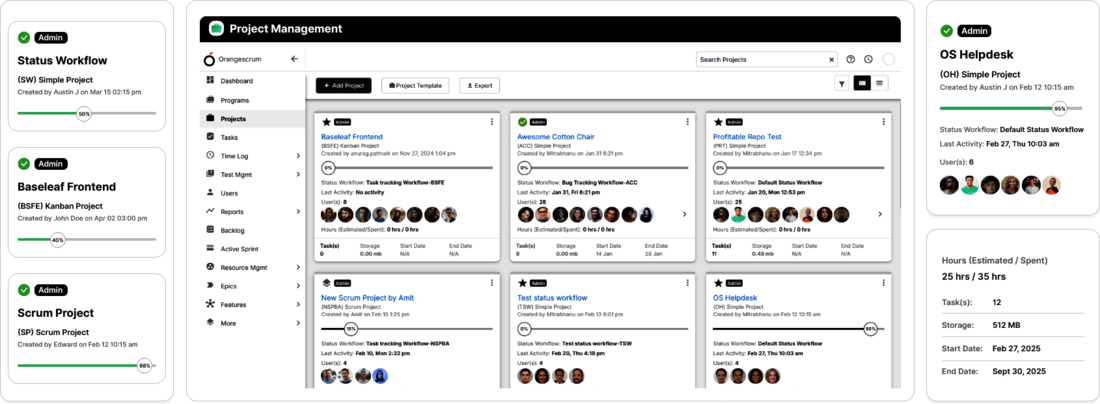Click the Search Projects input field
The width and height of the screenshot is (1100, 404).
tap(760, 60)
